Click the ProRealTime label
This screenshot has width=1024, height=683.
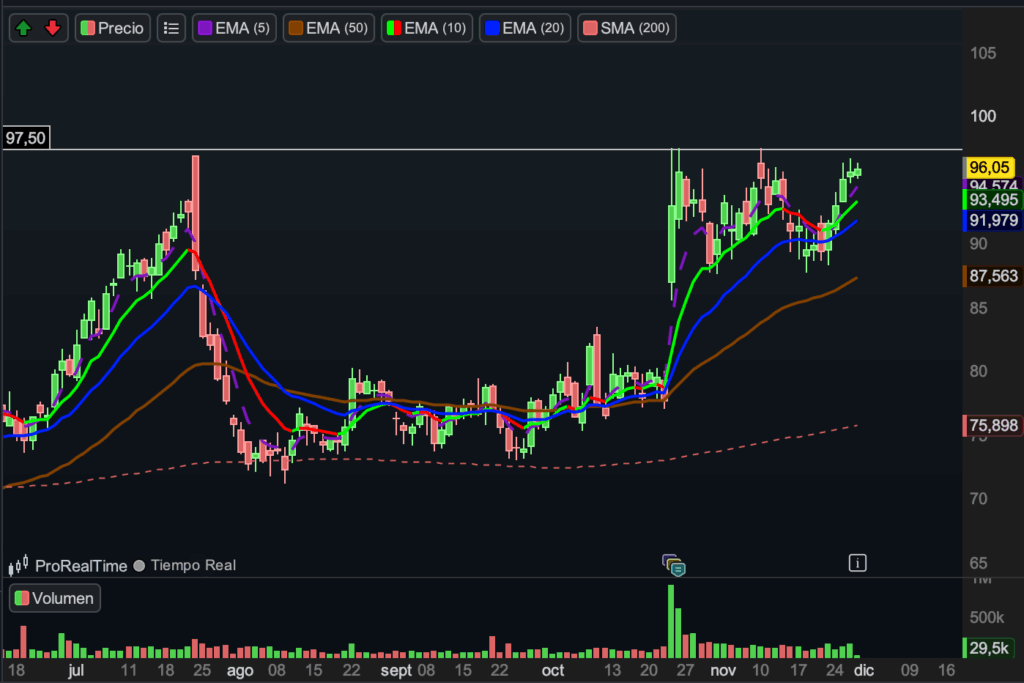pos(81,566)
